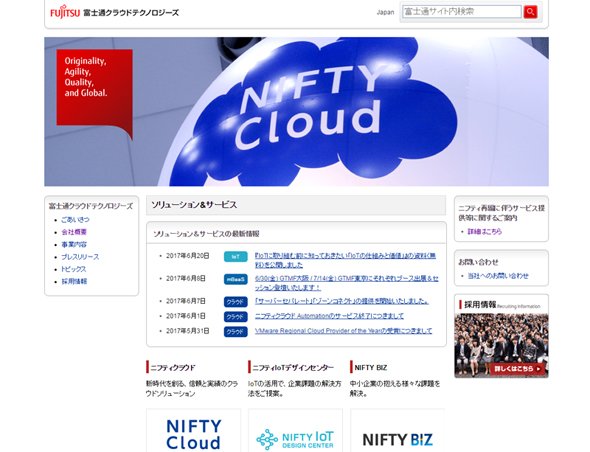Click 詳細はこちら under ニフティ再編 notice
590x452 pixels.
[485, 231]
